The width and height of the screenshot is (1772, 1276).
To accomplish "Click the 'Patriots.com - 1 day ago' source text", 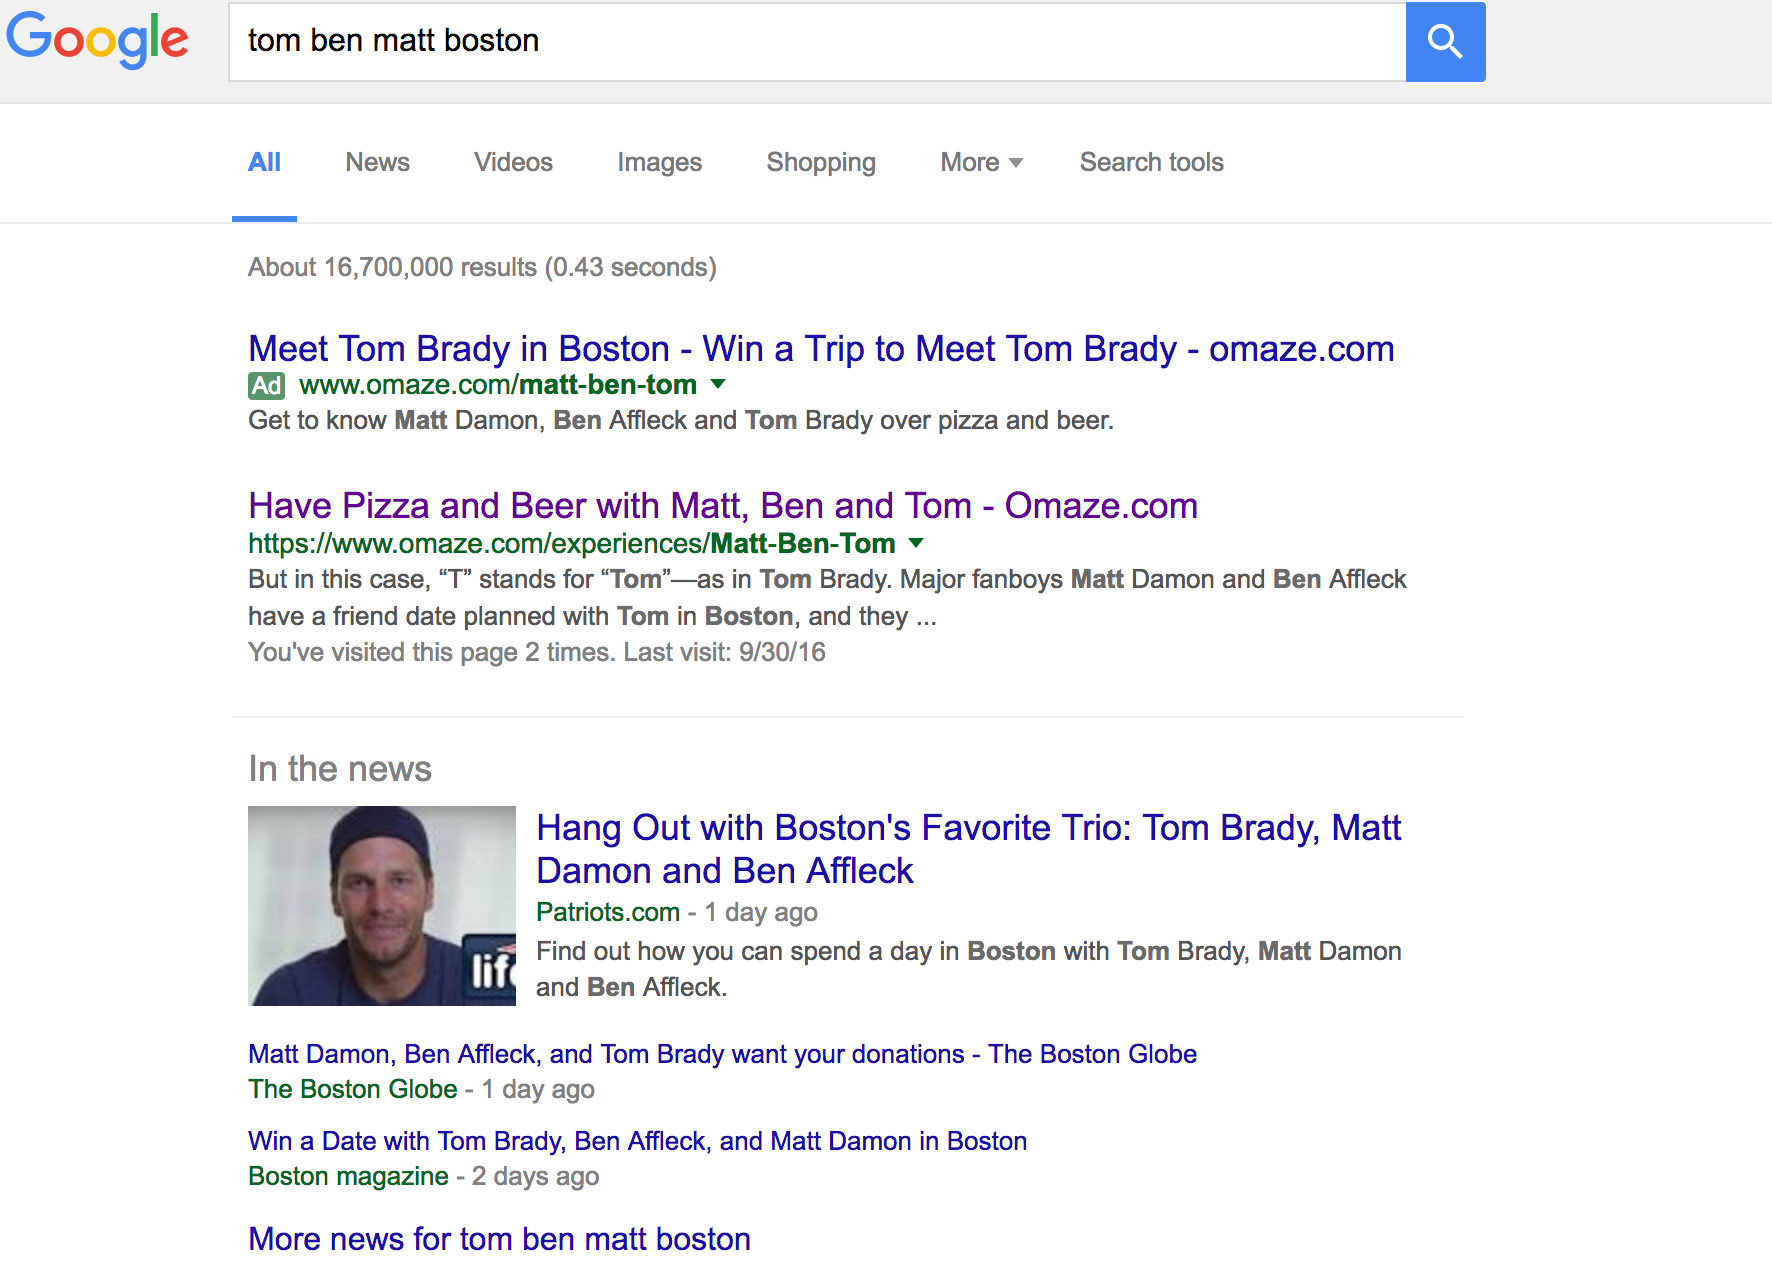I will 677,912.
